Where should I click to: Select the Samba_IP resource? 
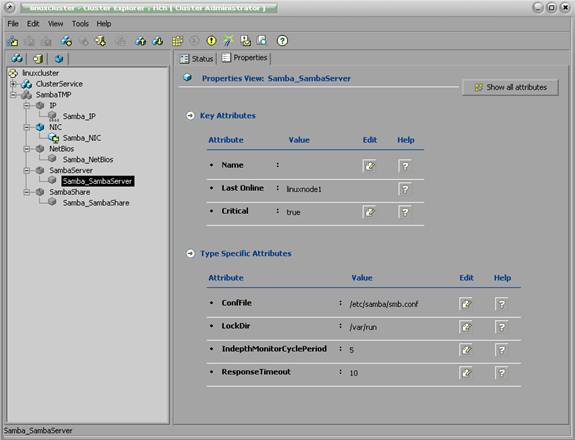click(79, 117)
